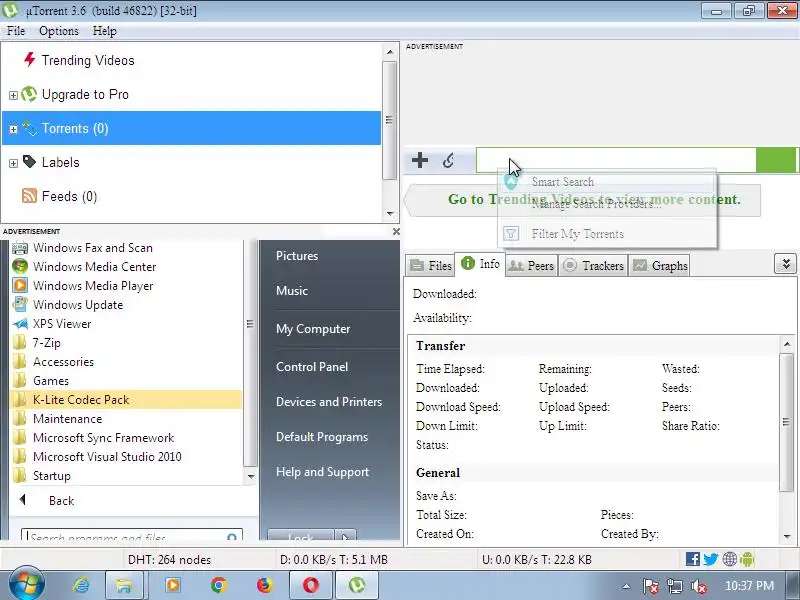Open My Computer from Start menu
The image size is (800, 600).
coord(313,329)
